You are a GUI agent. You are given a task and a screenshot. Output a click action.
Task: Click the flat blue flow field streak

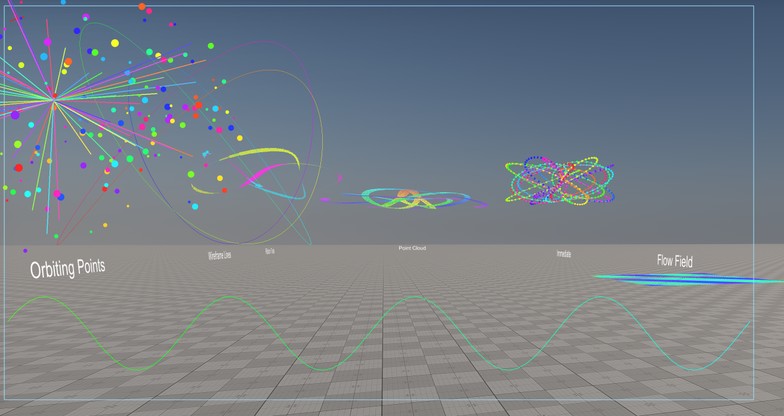[688, 280]
